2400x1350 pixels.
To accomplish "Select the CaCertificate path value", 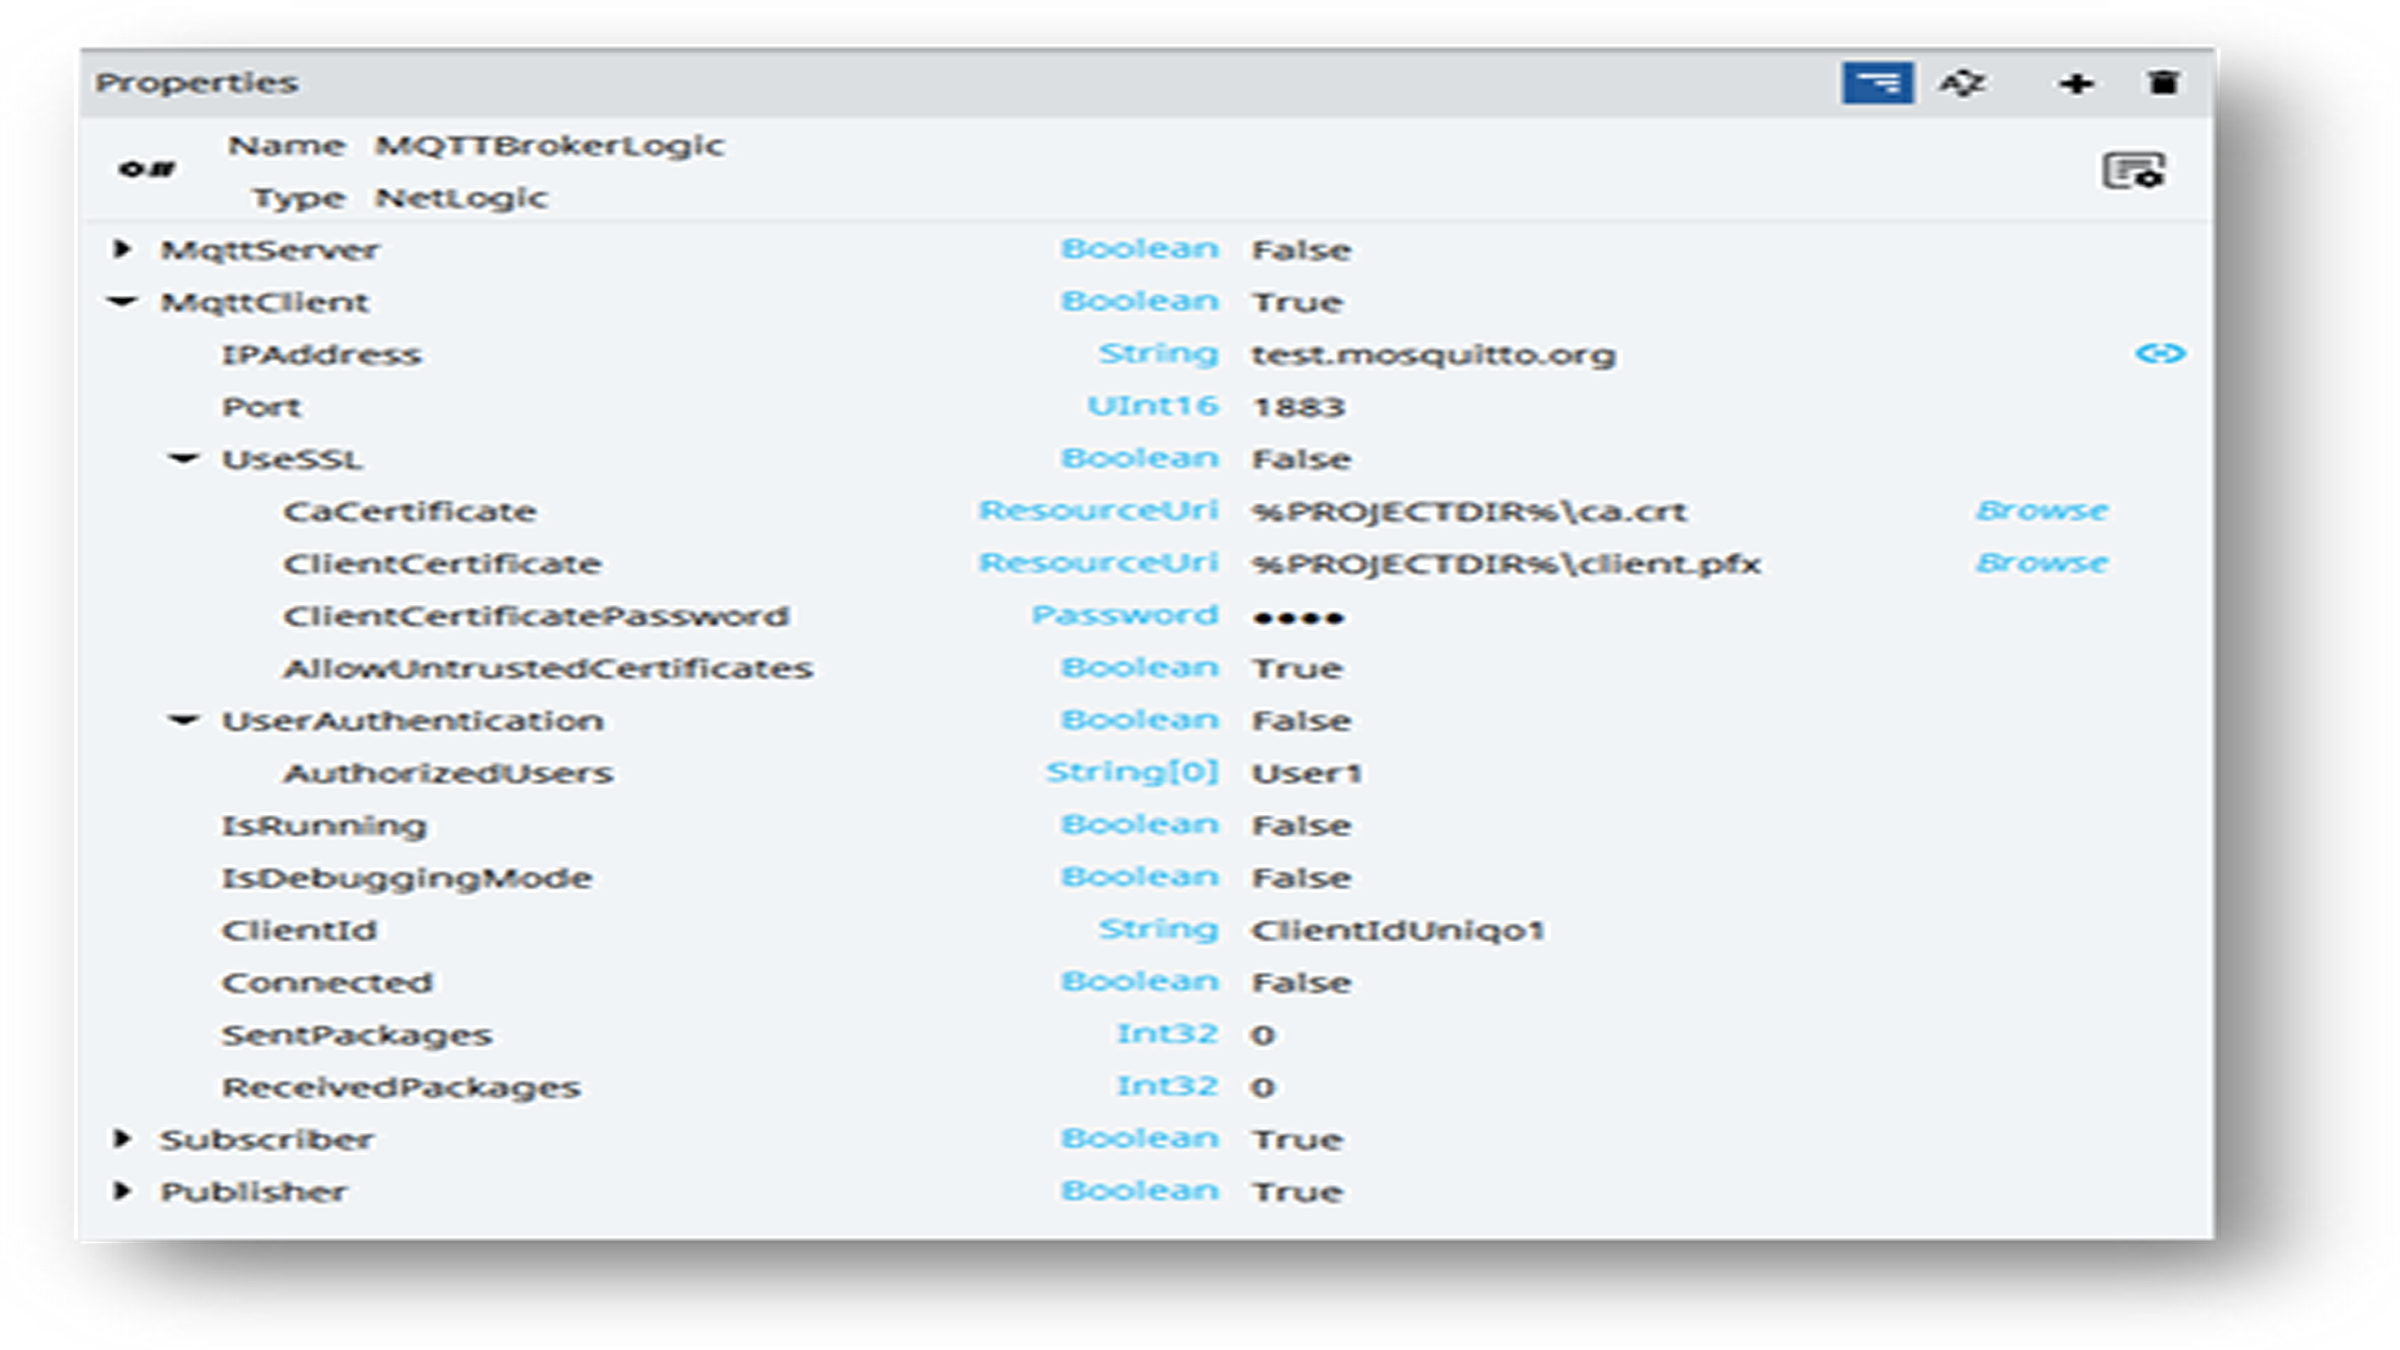I will point(1468,512).
